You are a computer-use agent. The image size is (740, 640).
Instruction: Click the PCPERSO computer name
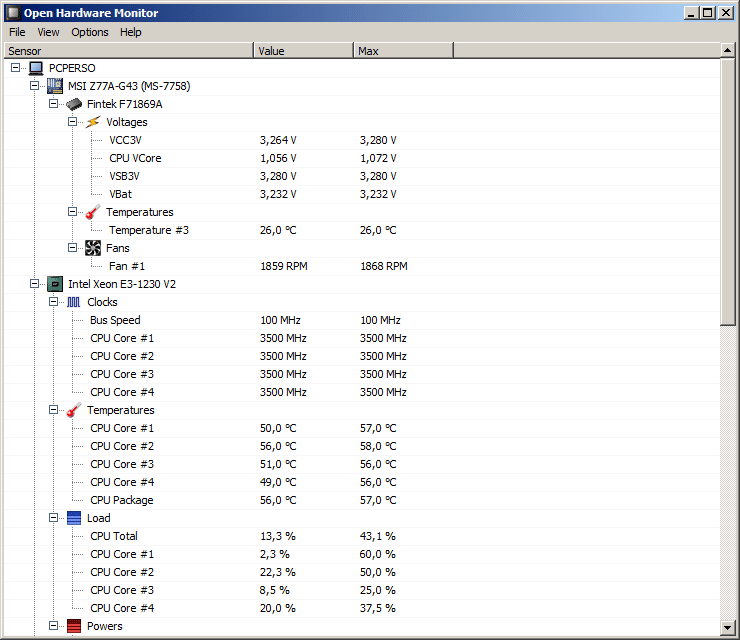point(72,68)
